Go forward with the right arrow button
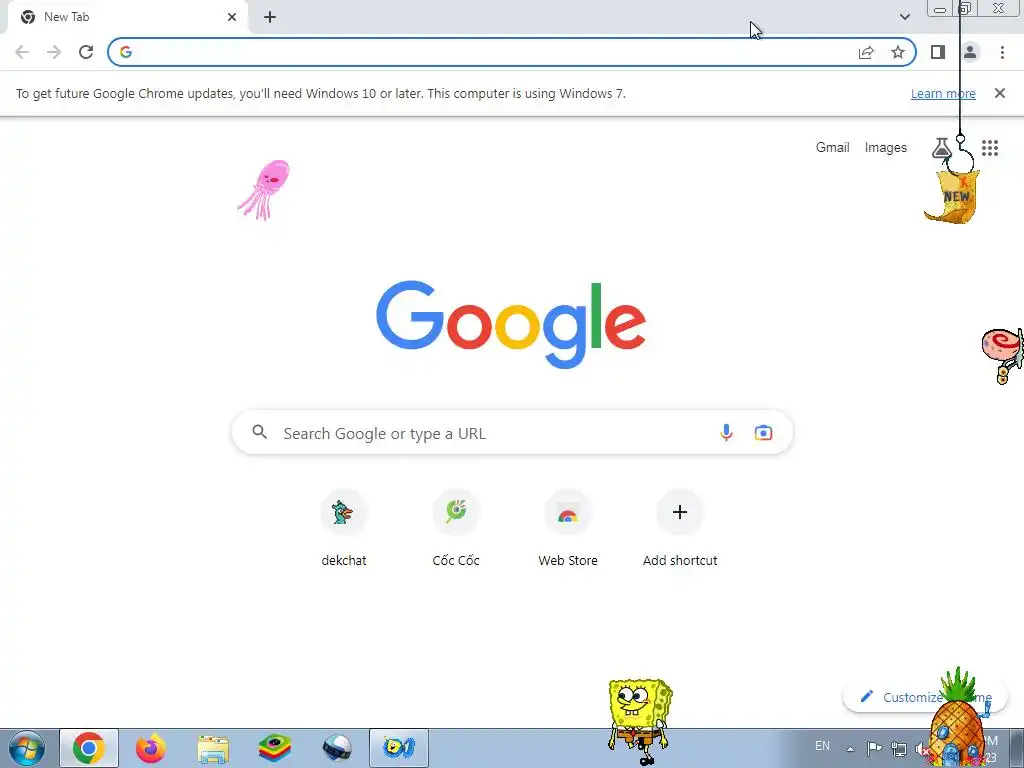Screen dimensions: 1024x768 [54, 52]
